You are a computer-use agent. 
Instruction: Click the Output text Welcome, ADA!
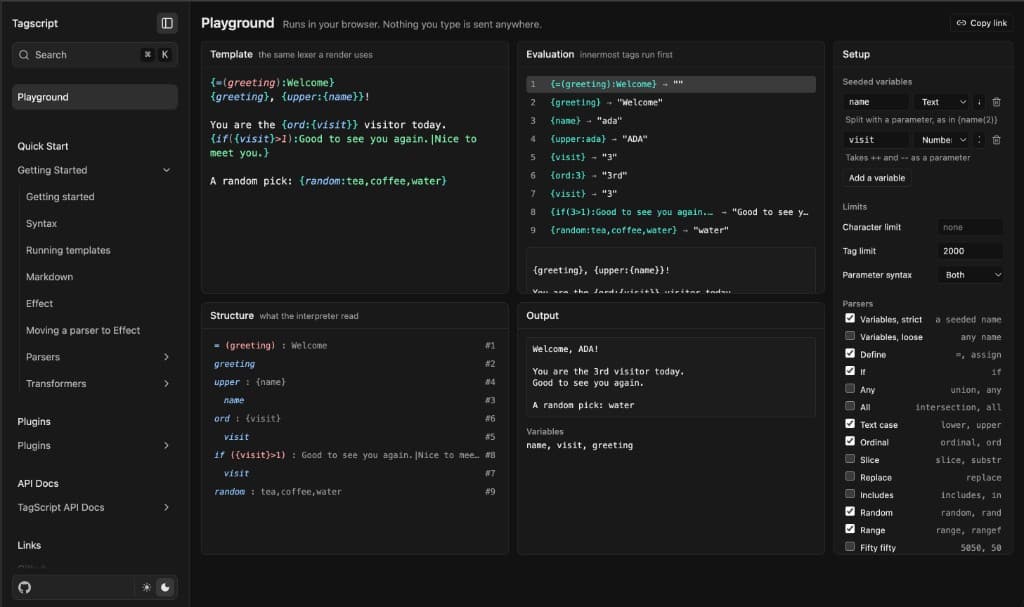tap(566, 350)
